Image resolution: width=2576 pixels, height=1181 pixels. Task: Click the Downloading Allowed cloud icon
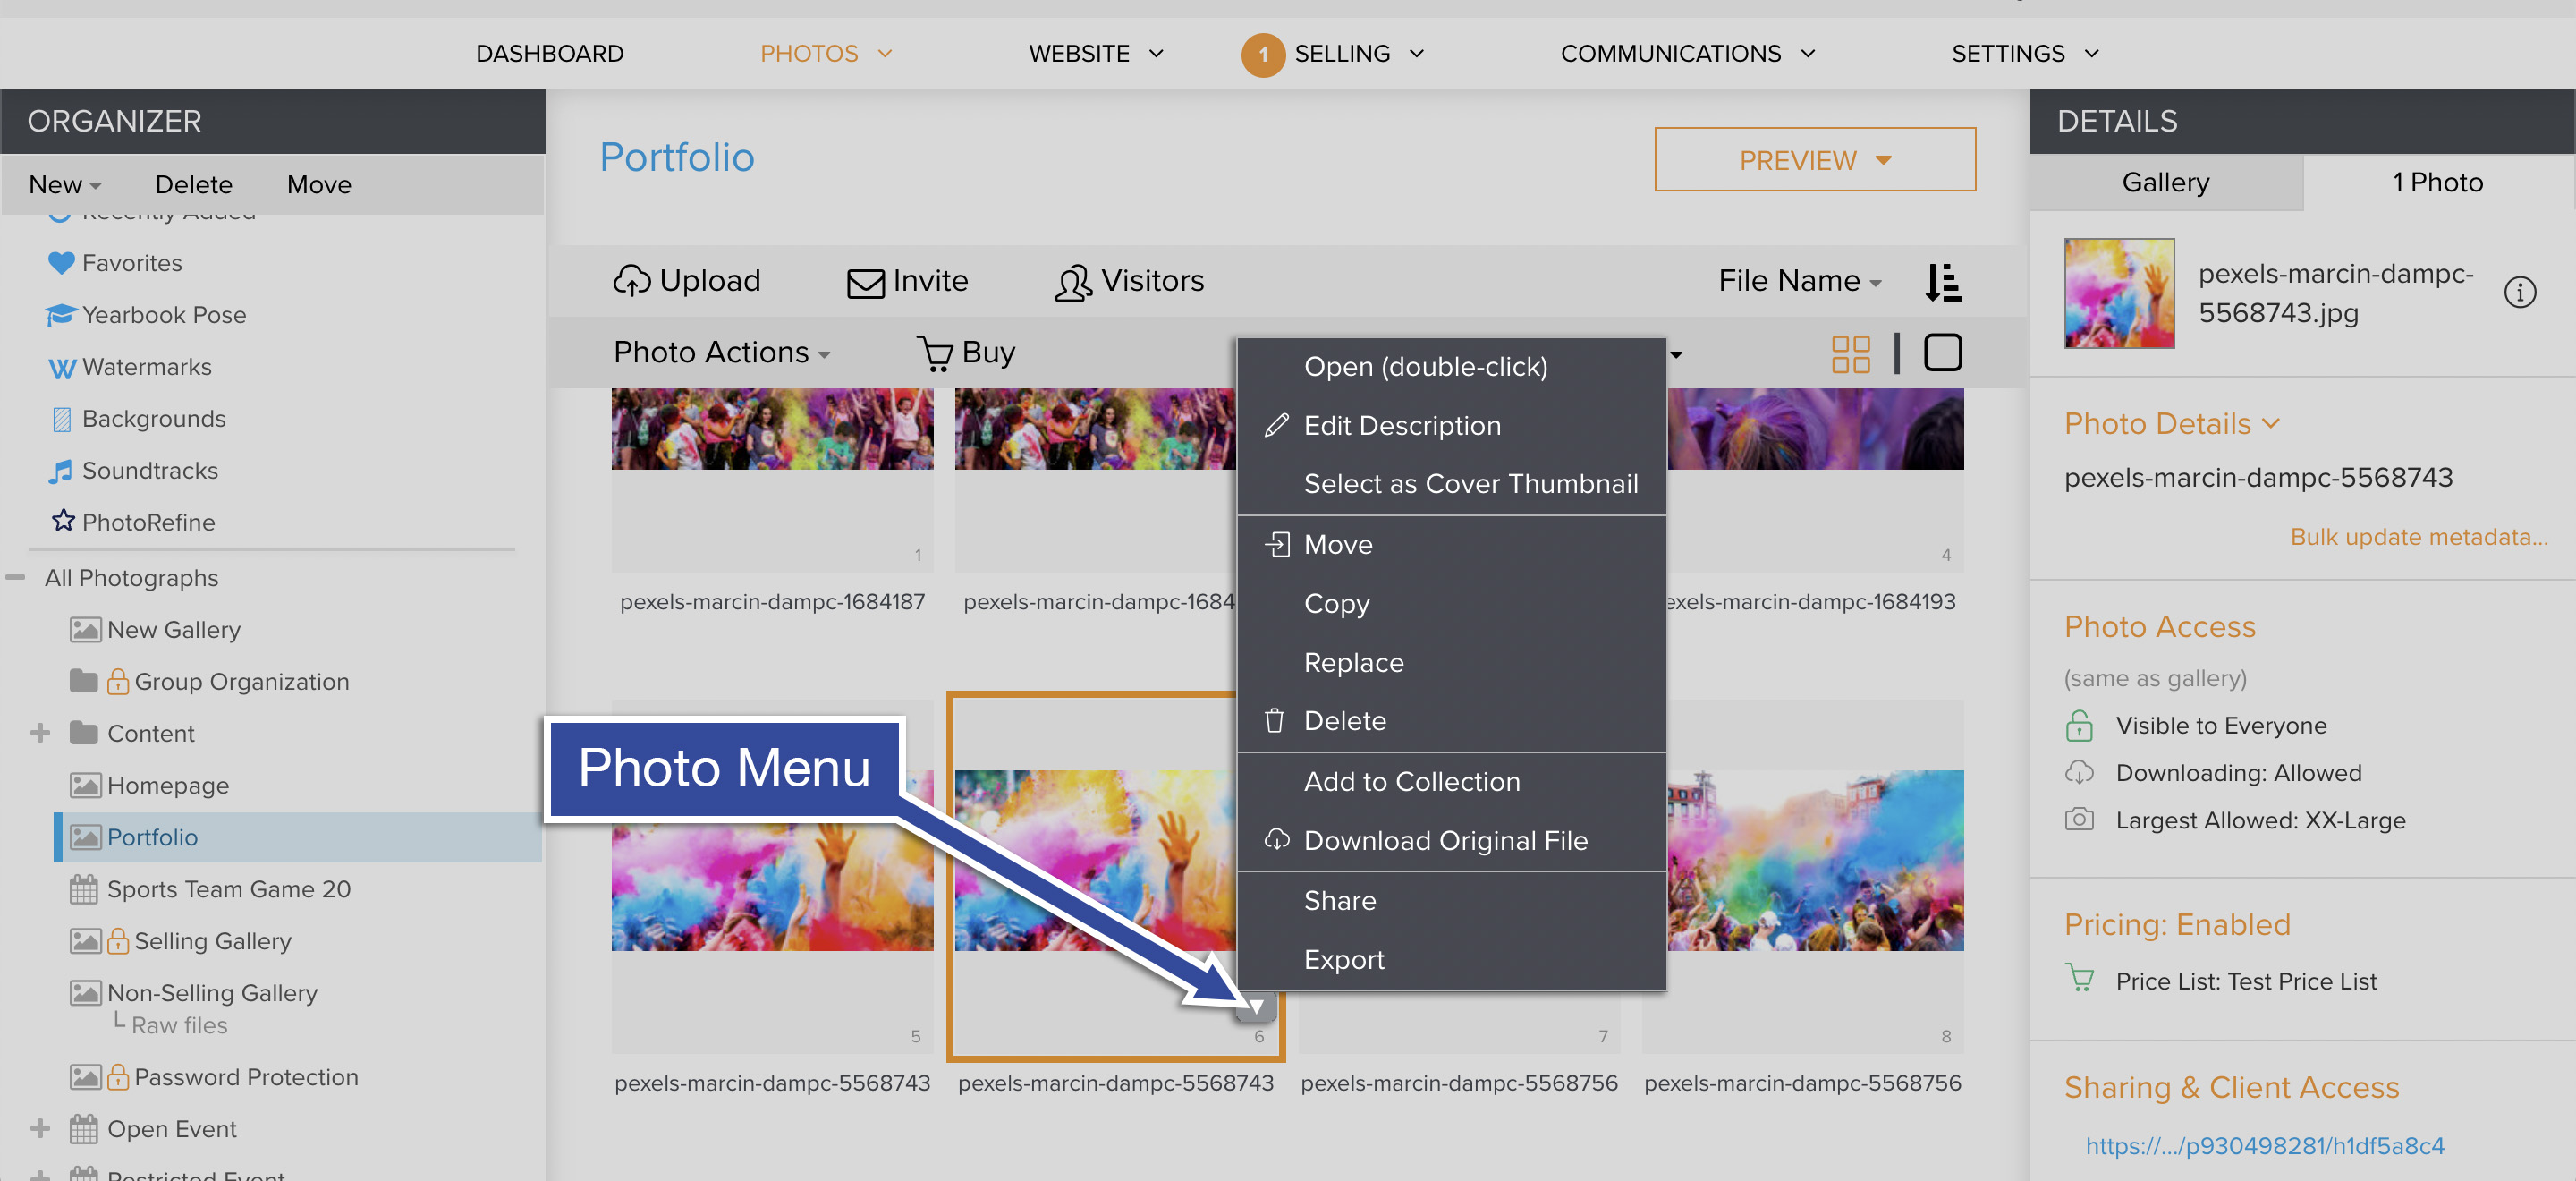click(x=2079, y=773)
